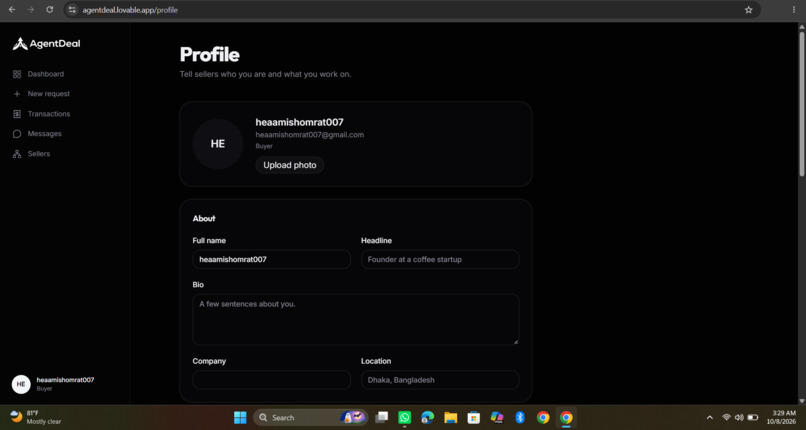Click the sidebar HE user avatar
Viewport: 806px width, 430px height.
click(x=21, y=384)
